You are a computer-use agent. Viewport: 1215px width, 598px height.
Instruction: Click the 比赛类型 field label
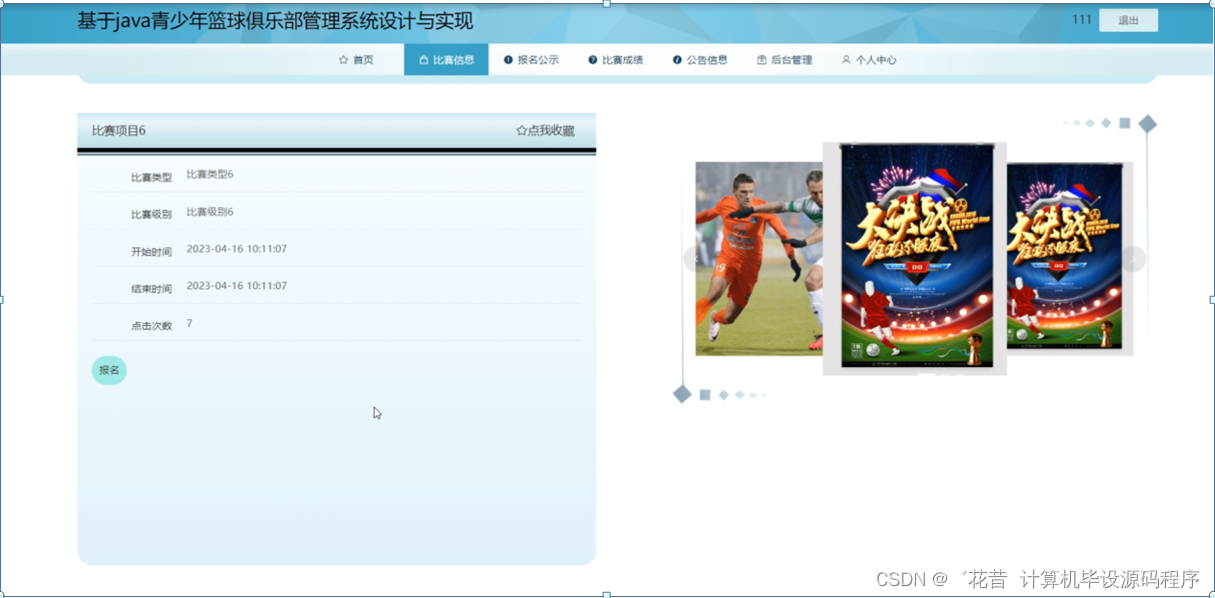pos(151,178)
